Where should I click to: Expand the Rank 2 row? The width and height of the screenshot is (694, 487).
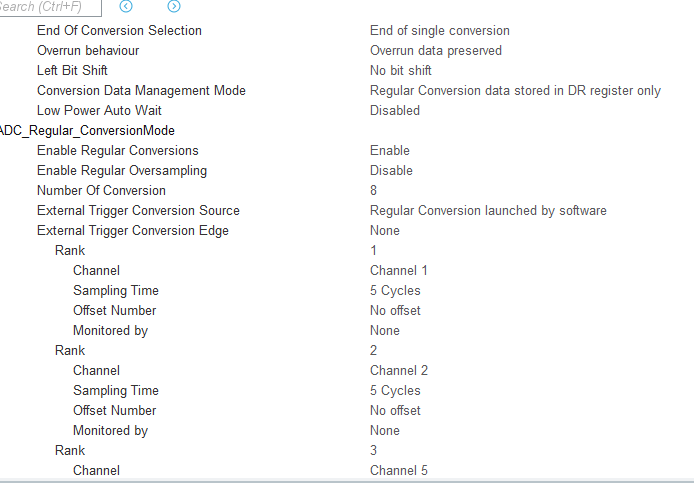[x=69, y=351]
